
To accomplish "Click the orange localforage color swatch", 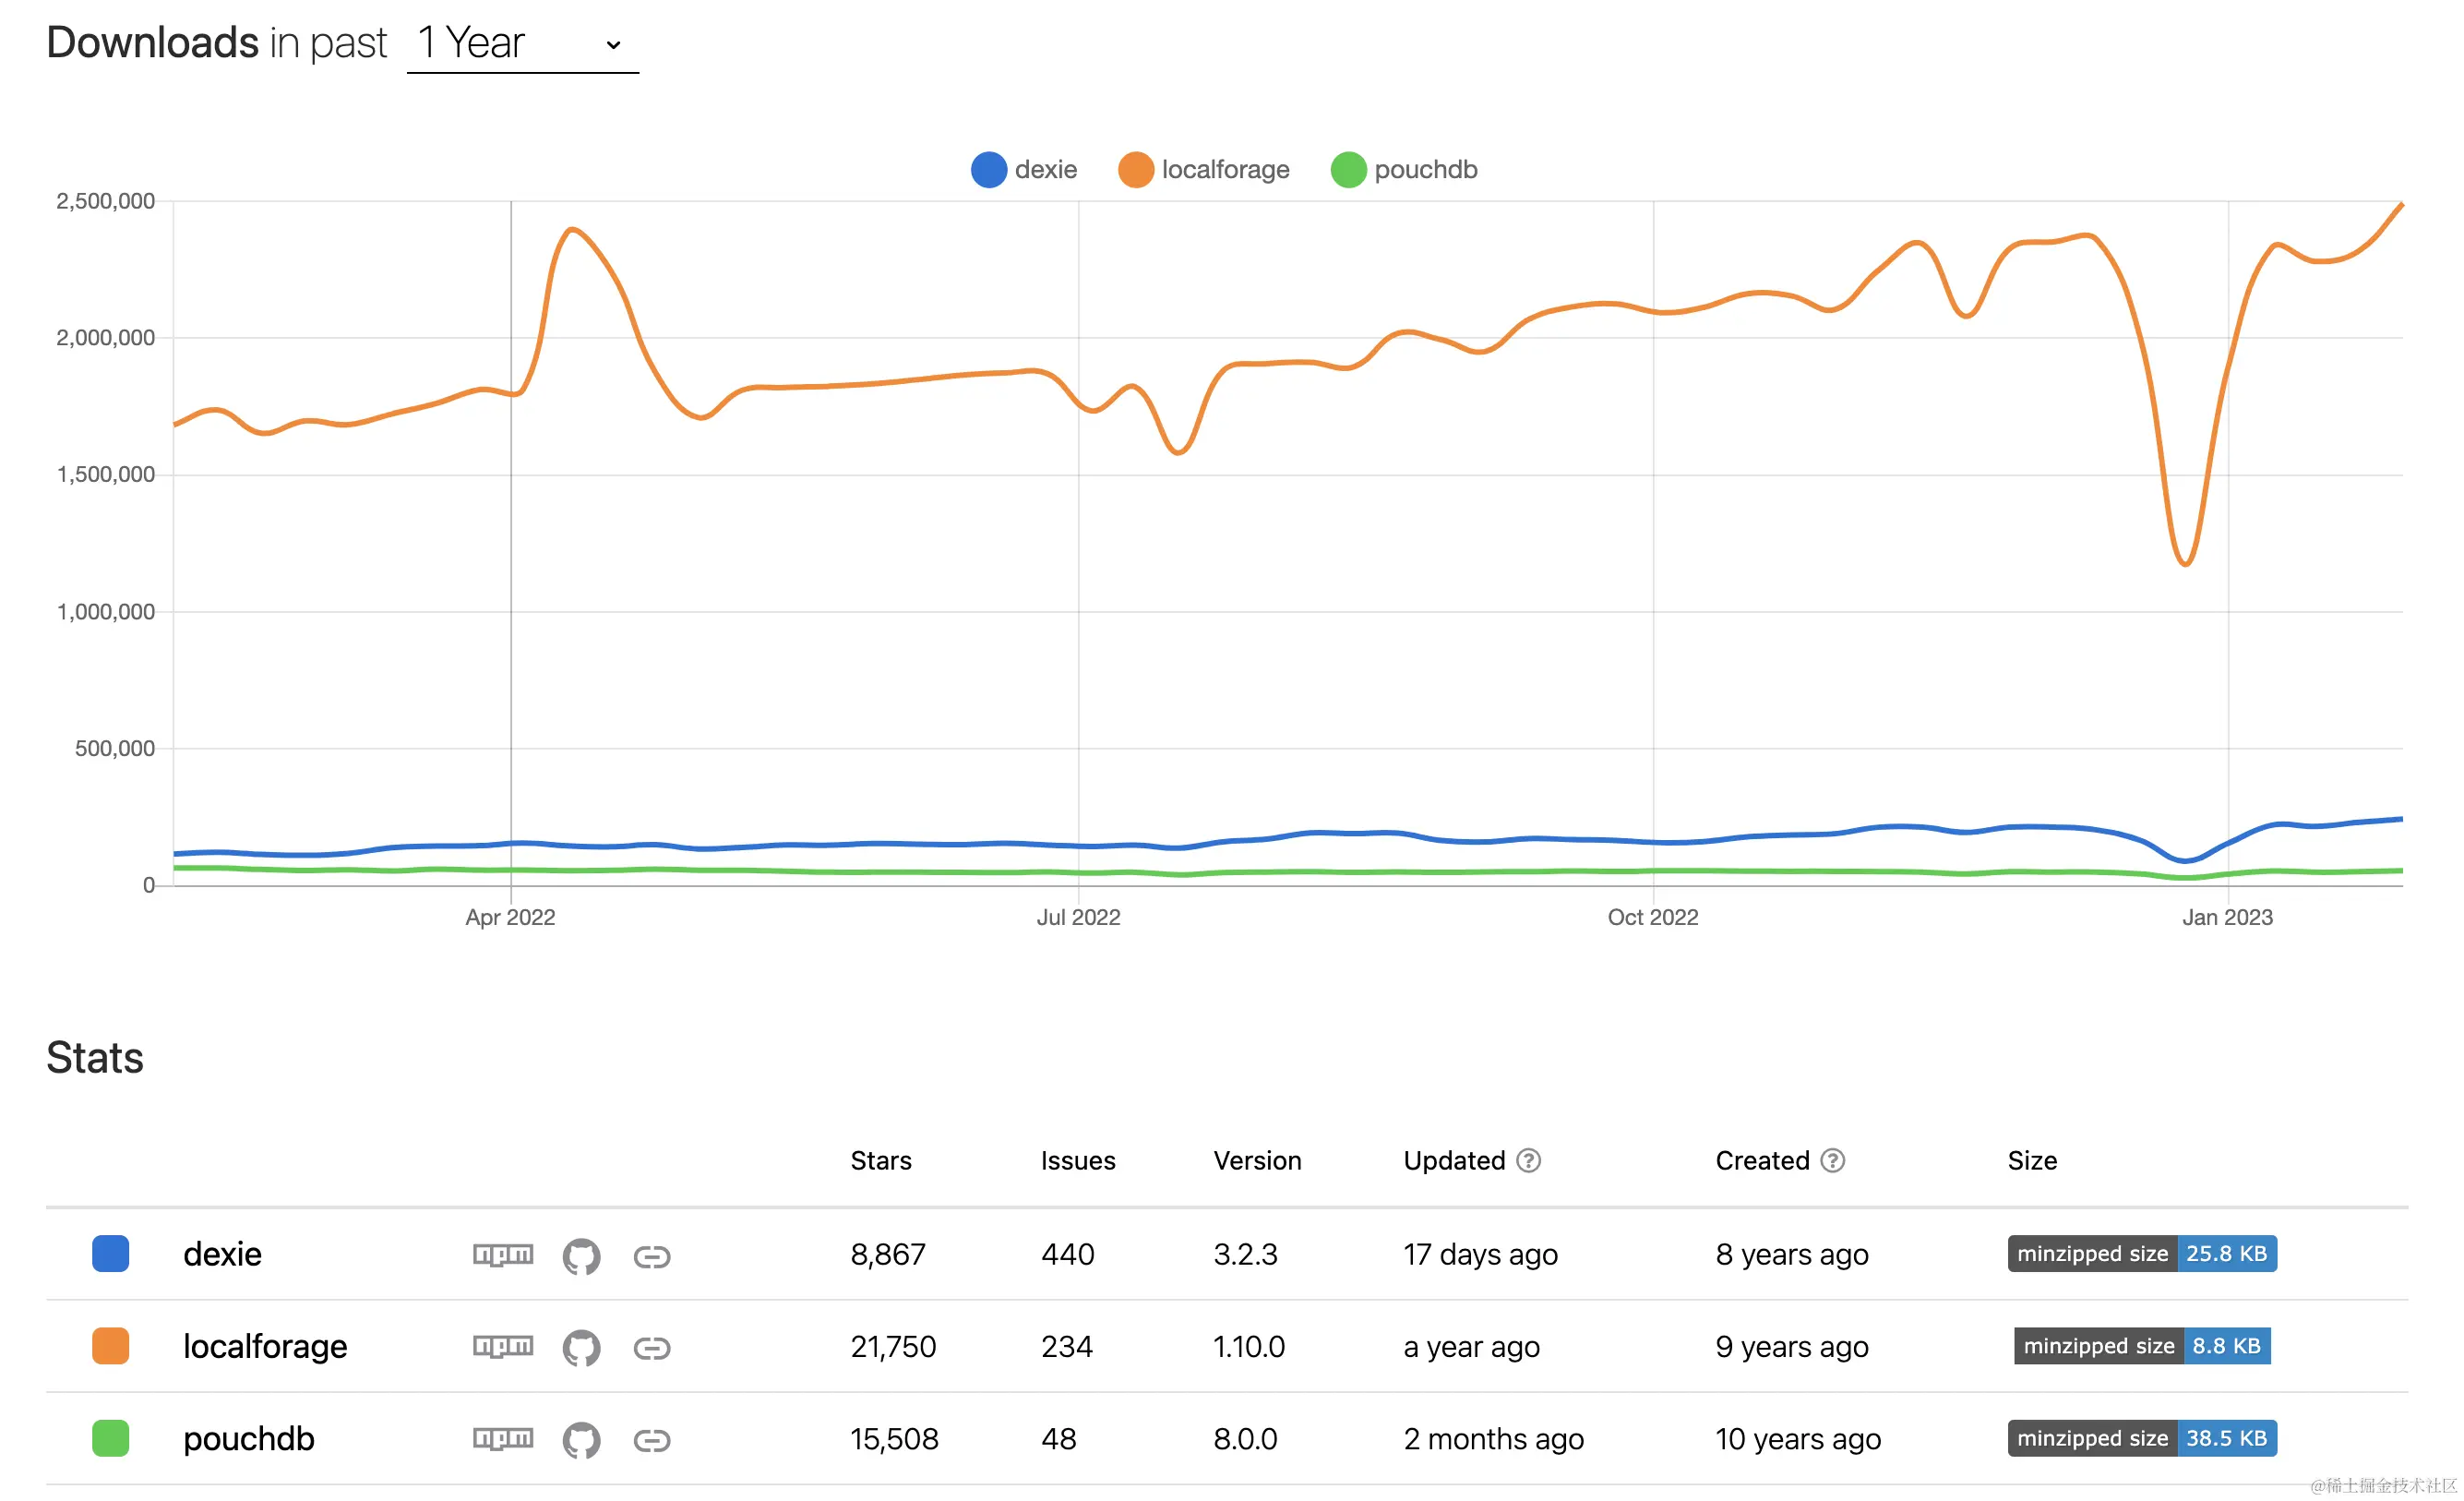I will [x=111, y=1346].
